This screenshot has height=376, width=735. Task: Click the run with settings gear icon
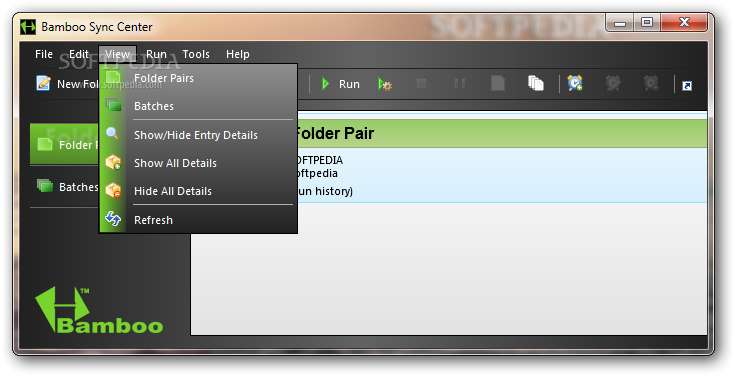(385, 84)
